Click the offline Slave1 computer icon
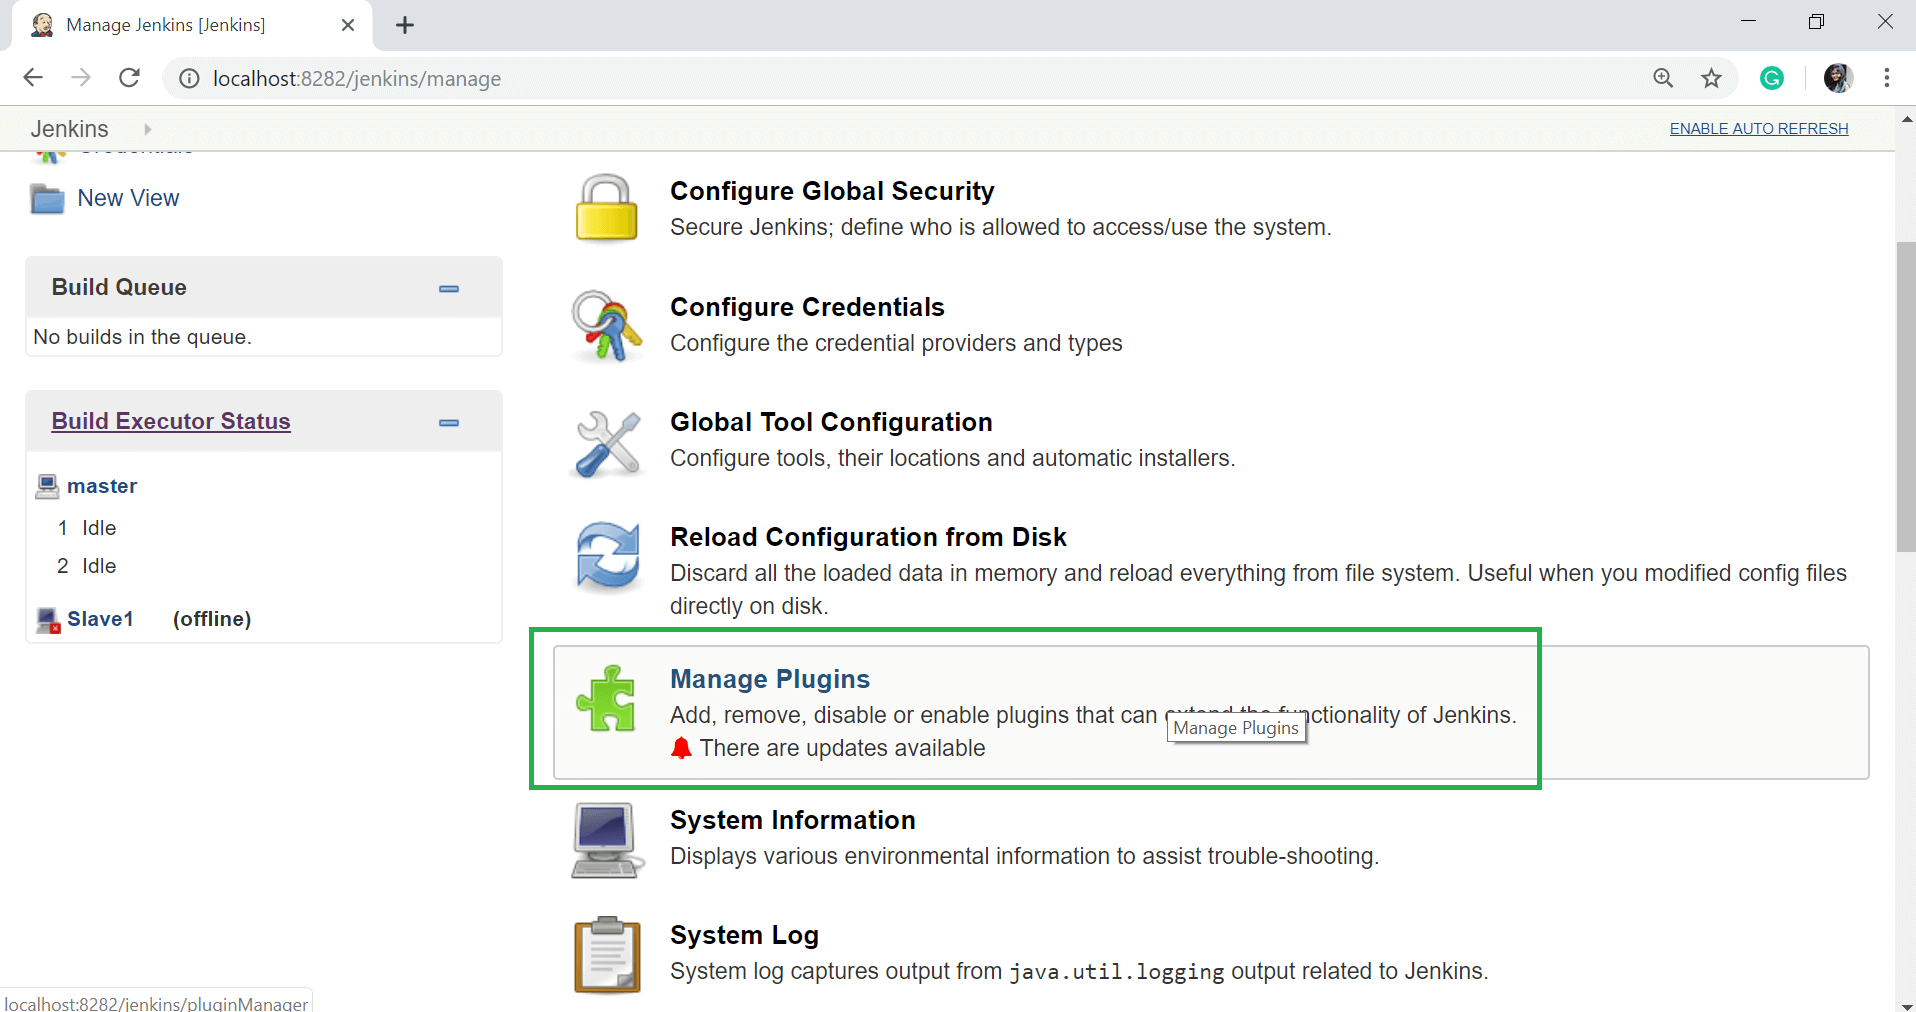This screenshot has width=1916, height=1012. coord(48,620)
